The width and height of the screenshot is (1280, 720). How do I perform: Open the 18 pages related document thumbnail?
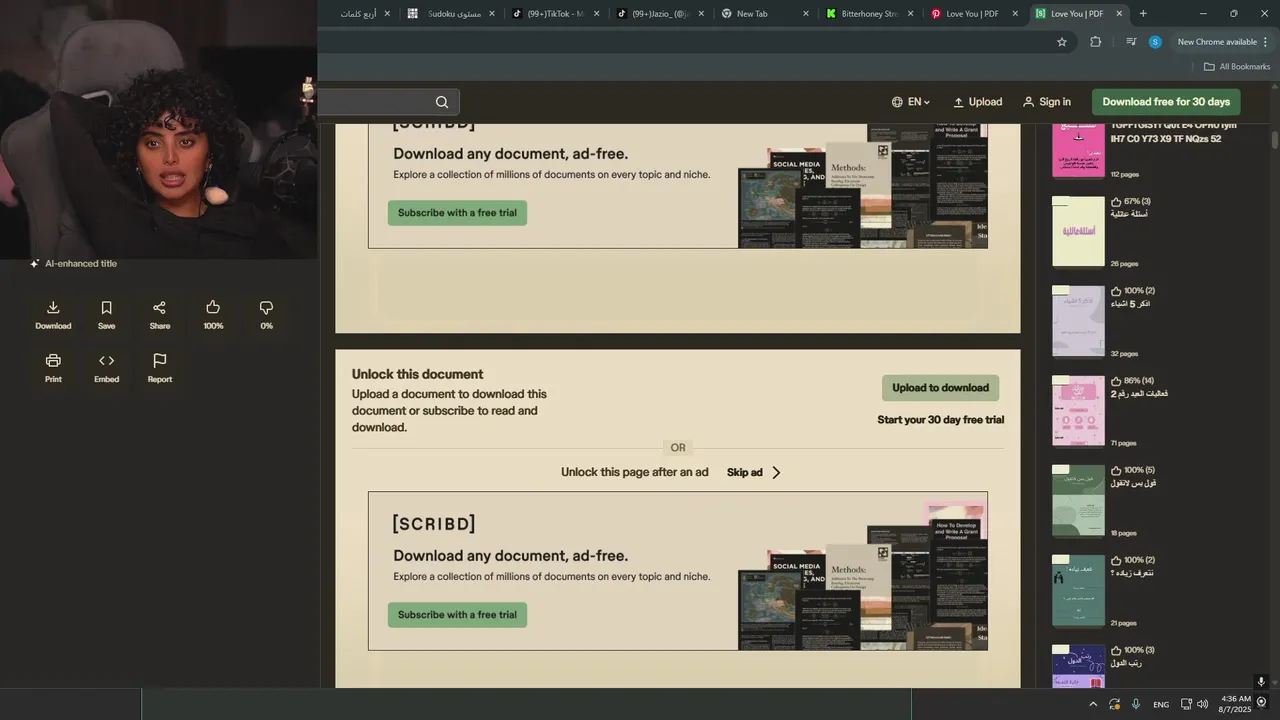1078,501
